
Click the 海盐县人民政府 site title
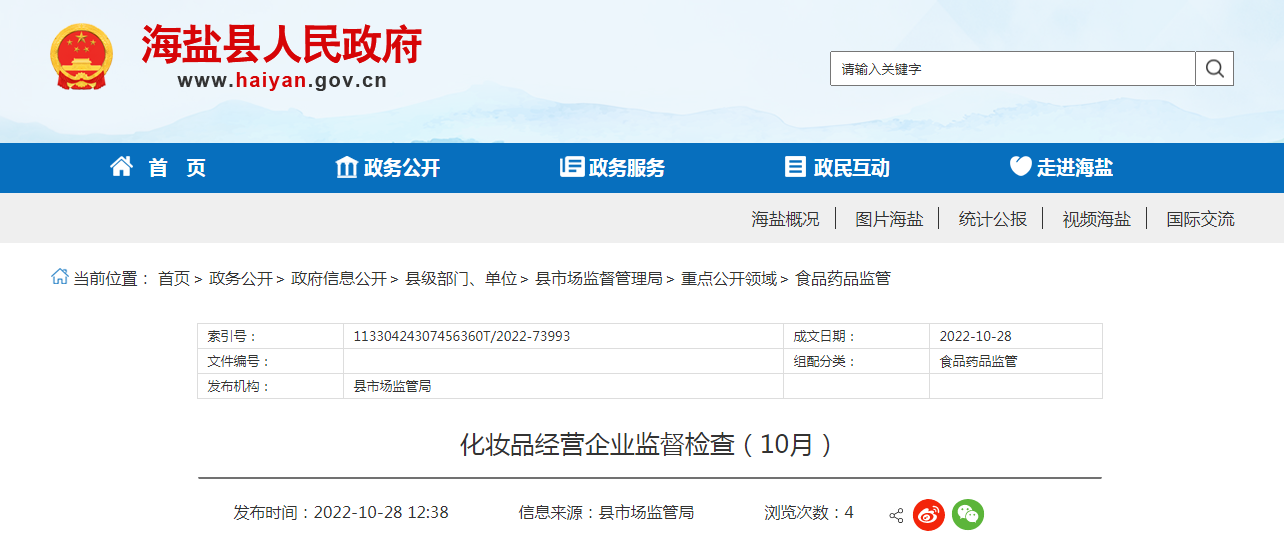coord(281,45)
